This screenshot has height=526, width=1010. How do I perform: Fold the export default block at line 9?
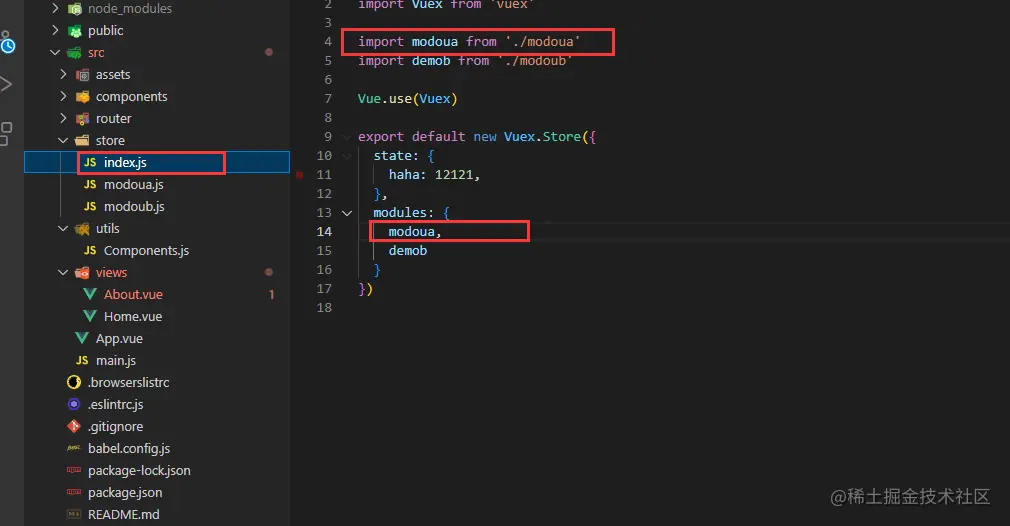coord(347,136)
